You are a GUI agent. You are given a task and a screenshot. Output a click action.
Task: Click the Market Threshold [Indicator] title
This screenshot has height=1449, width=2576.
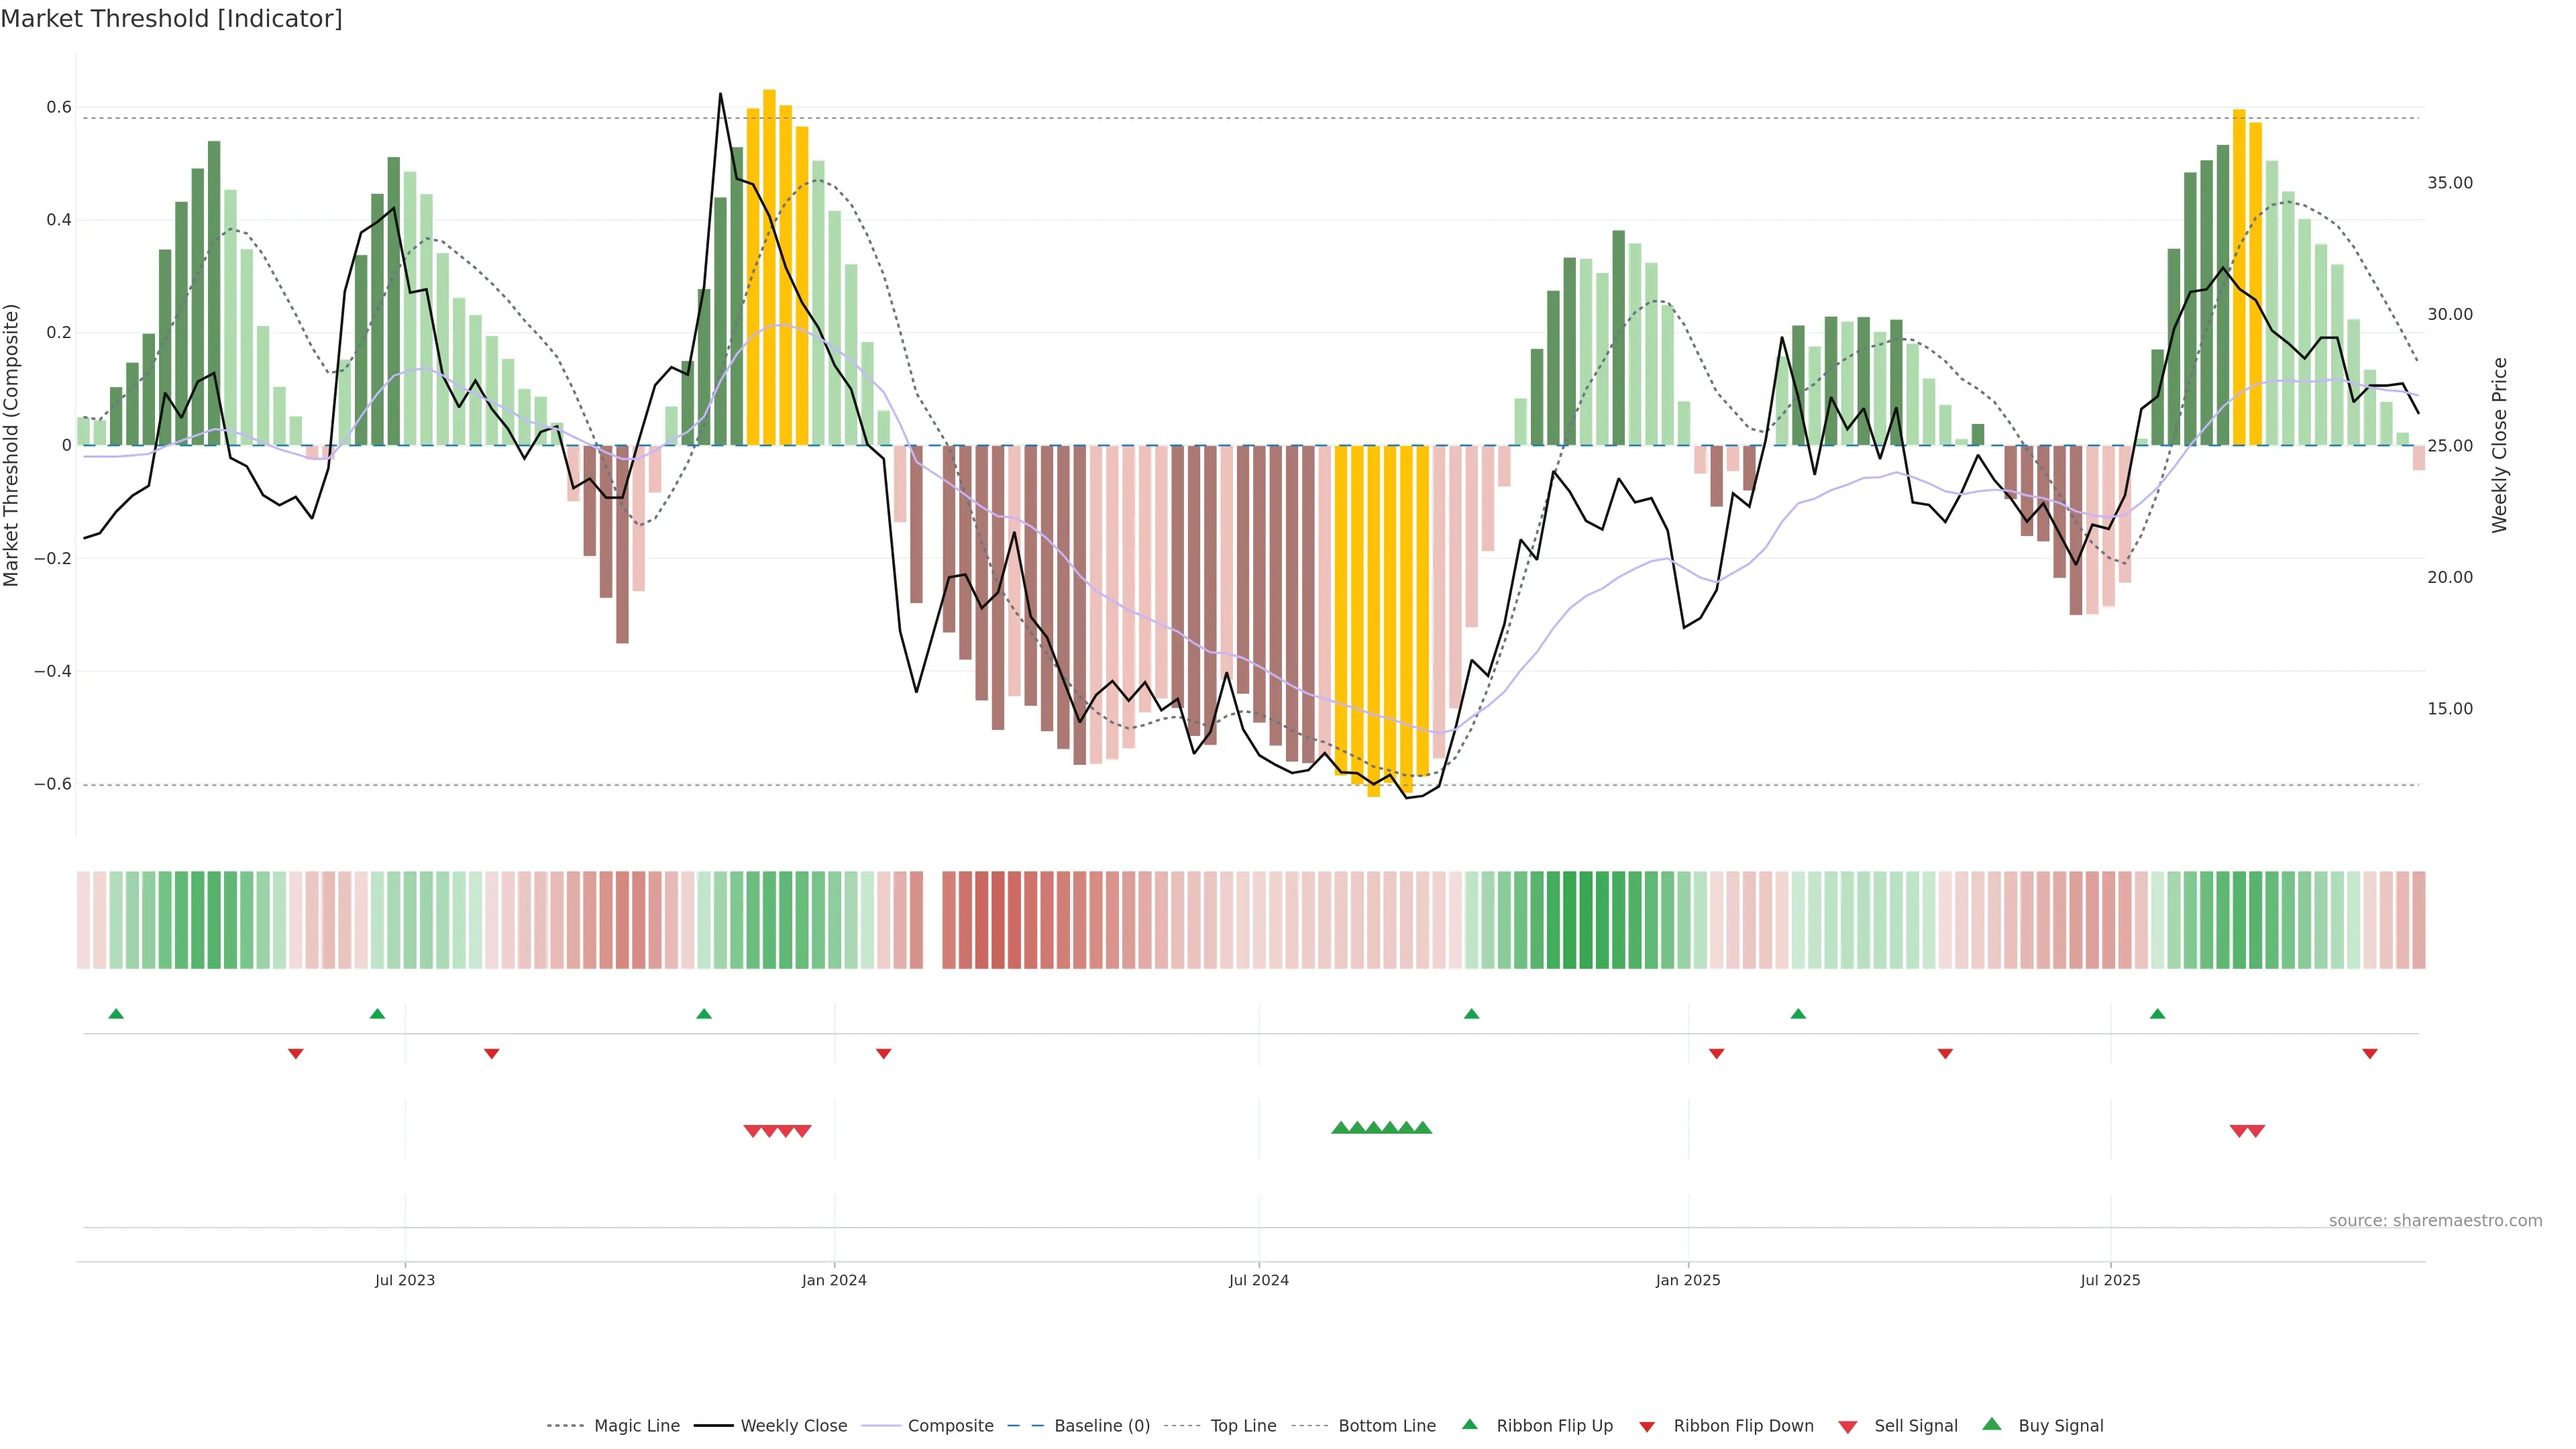point(171,19)
